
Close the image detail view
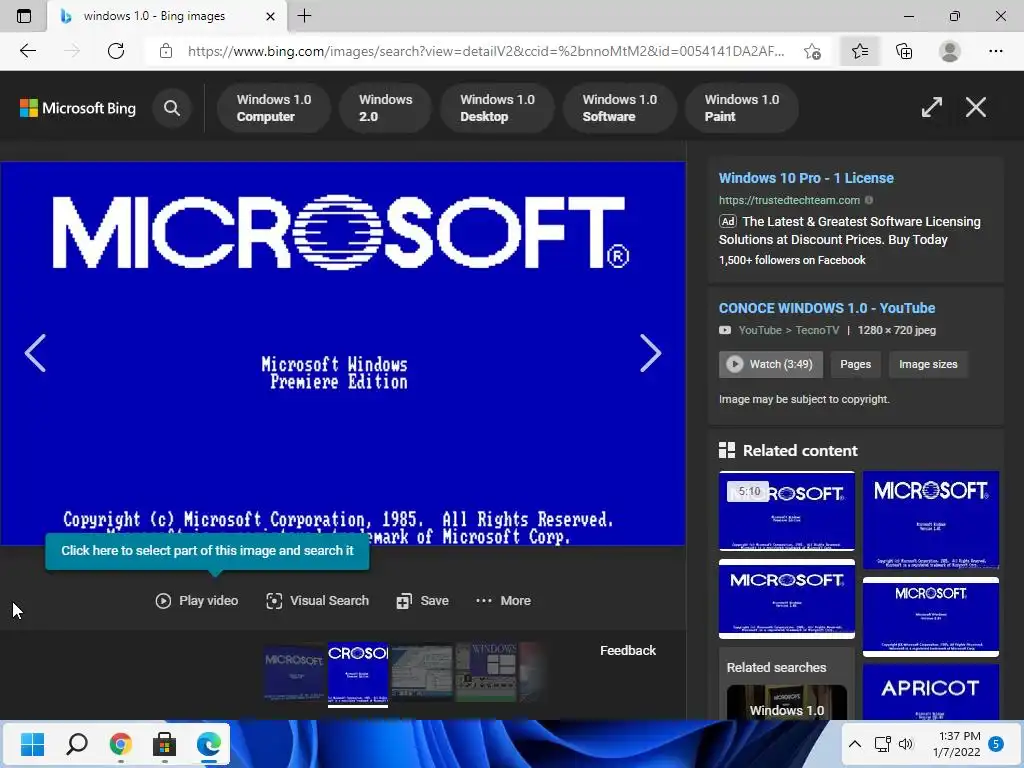(x=976, y=107)
